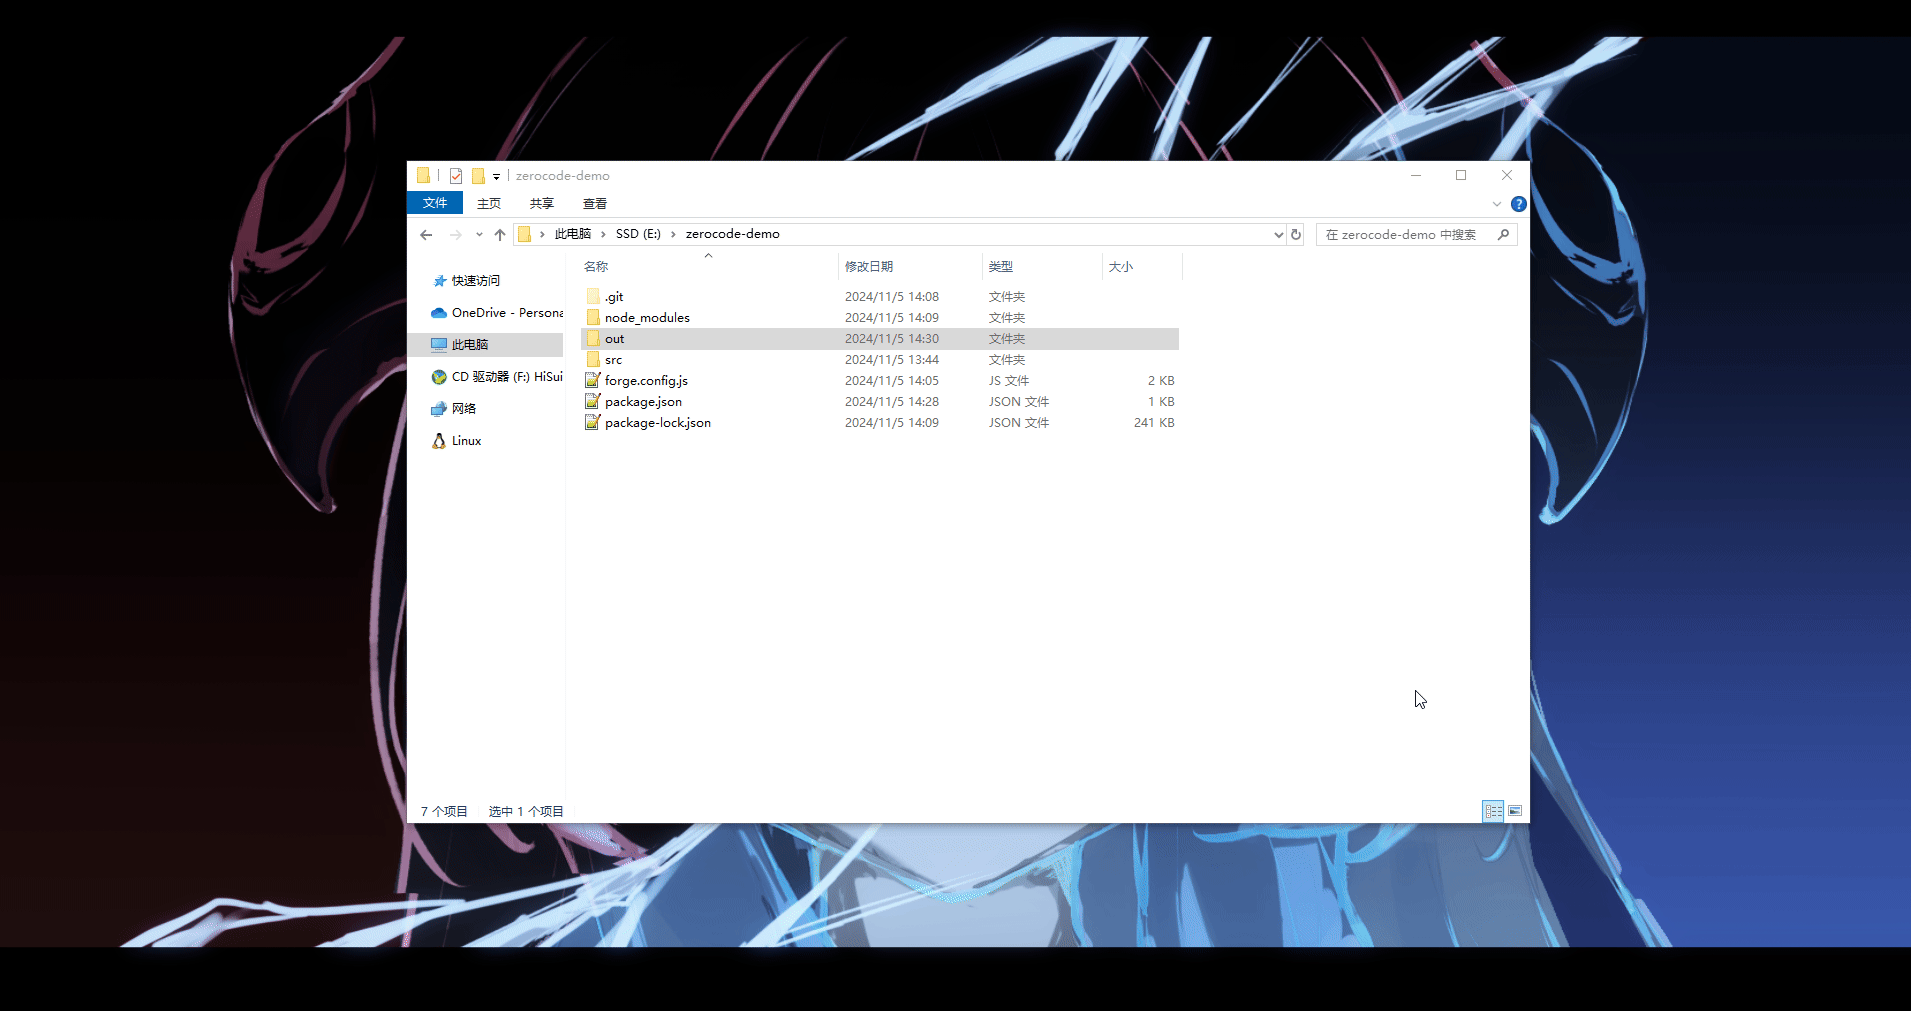Image resolution: width=1911 pixels, height=1011 pixels.
Task: Select the src folder name
Action: (613, 360)
